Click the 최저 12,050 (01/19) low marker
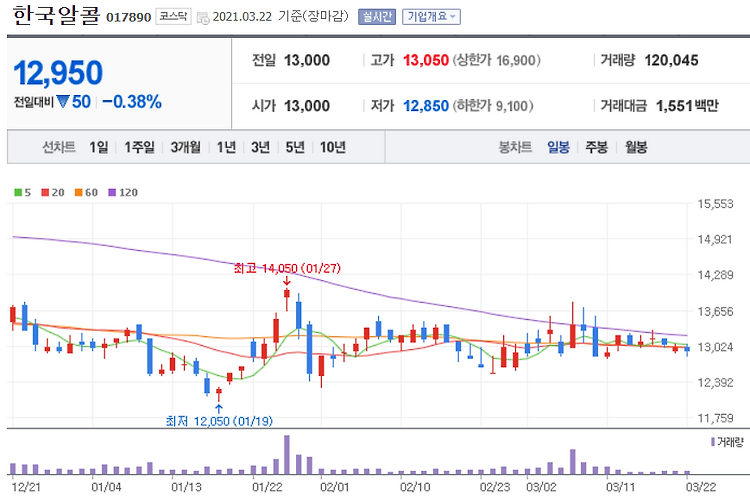750x501 pixels. [x=219, y=421]
